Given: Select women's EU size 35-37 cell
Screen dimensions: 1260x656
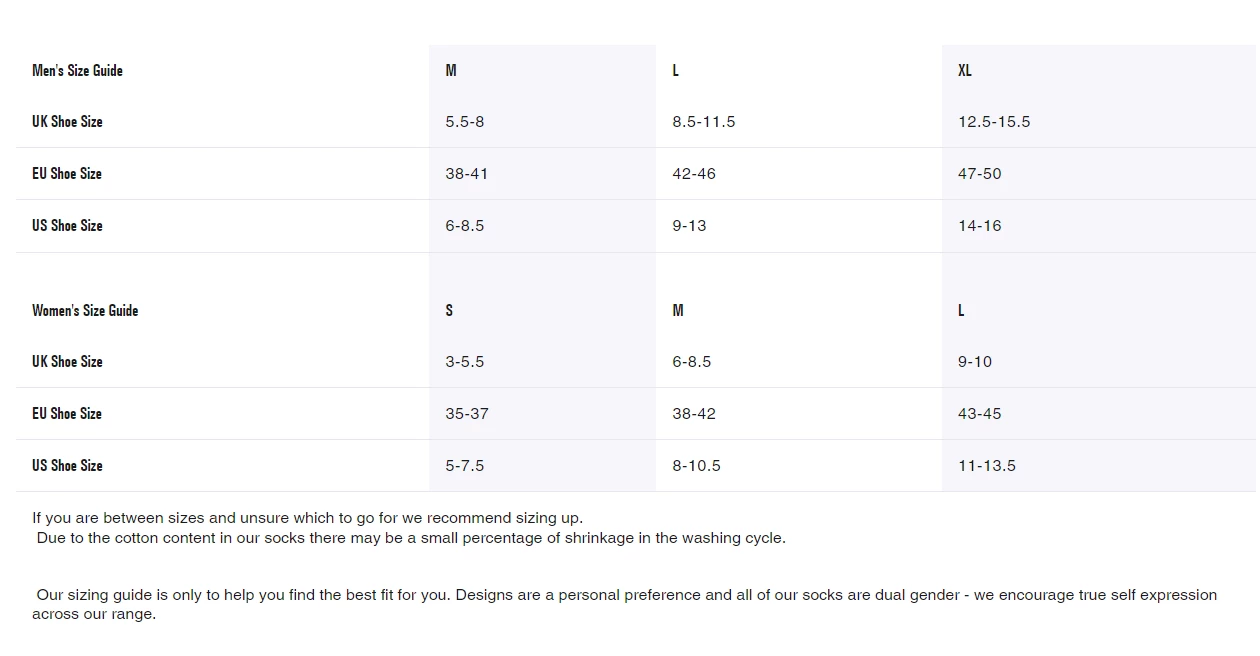Looking at the screenshot, I should tap(467, 414).
